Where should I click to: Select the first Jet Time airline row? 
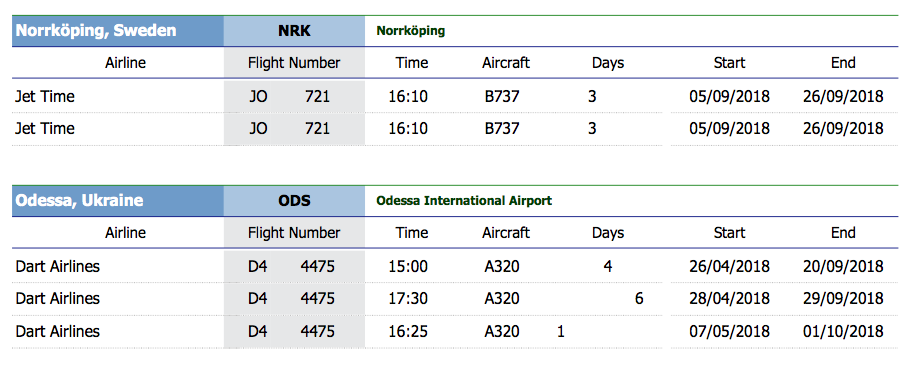point(455,96)
